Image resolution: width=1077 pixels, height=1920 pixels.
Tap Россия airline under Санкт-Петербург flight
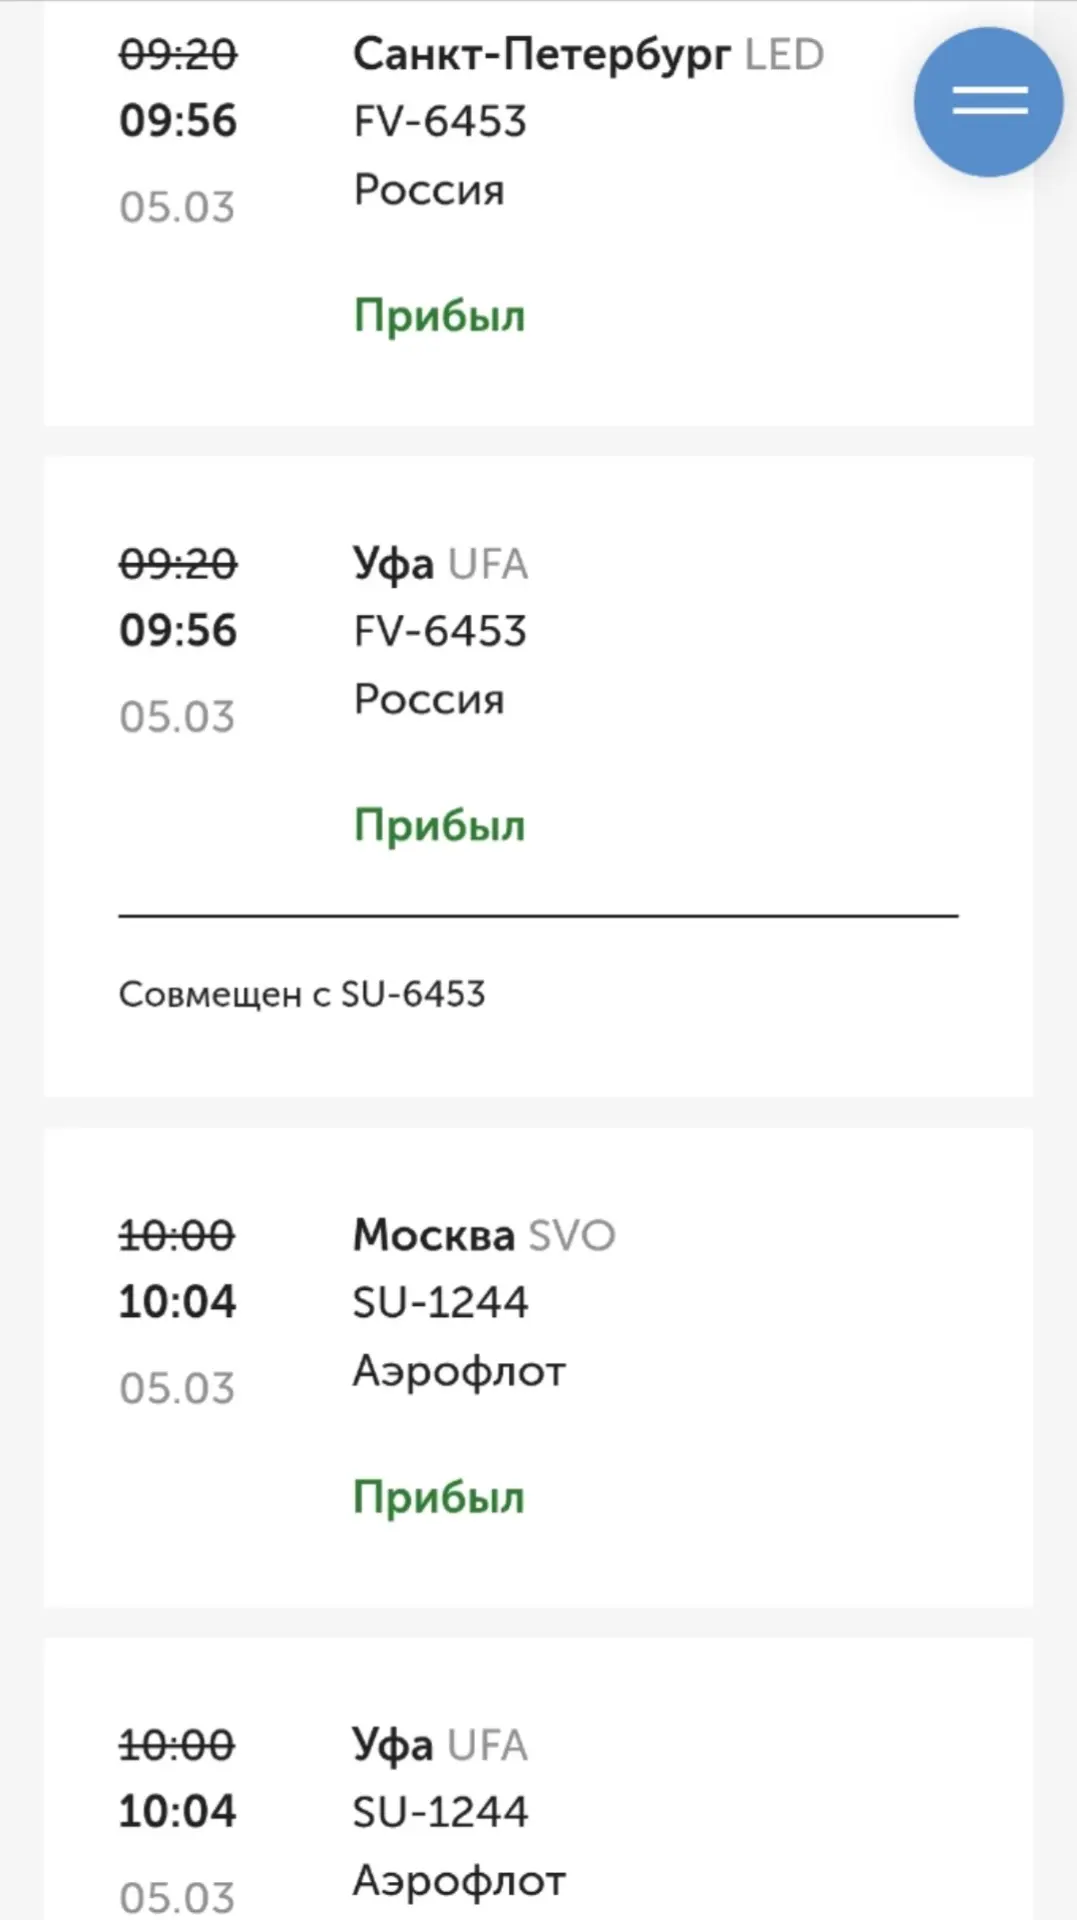(429, 190)
